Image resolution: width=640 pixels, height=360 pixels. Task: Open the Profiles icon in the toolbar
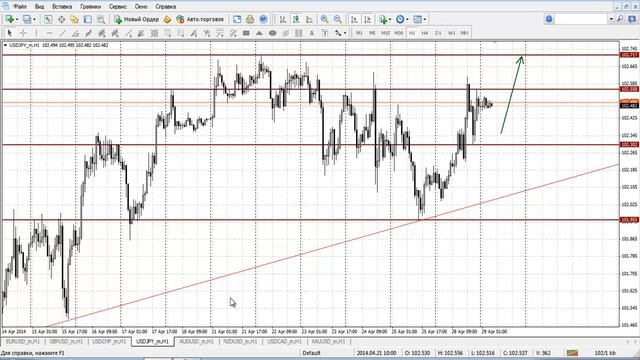tap(27, 19)
